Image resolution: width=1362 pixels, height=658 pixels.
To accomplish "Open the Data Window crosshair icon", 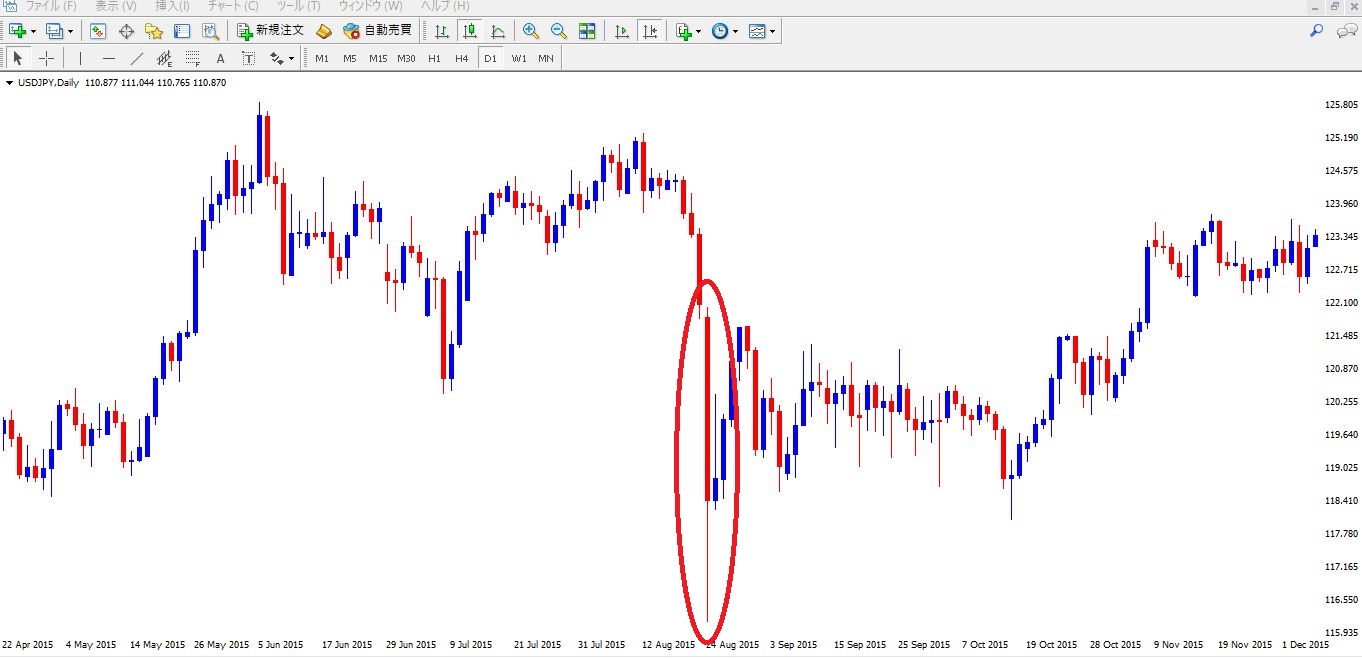I will [x=126, y=31].
